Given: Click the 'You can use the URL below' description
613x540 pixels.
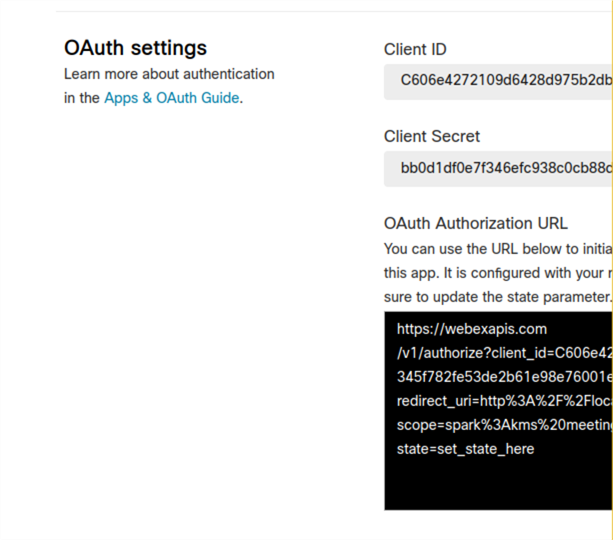Looking at the screenshot, I should pos(498,249).
